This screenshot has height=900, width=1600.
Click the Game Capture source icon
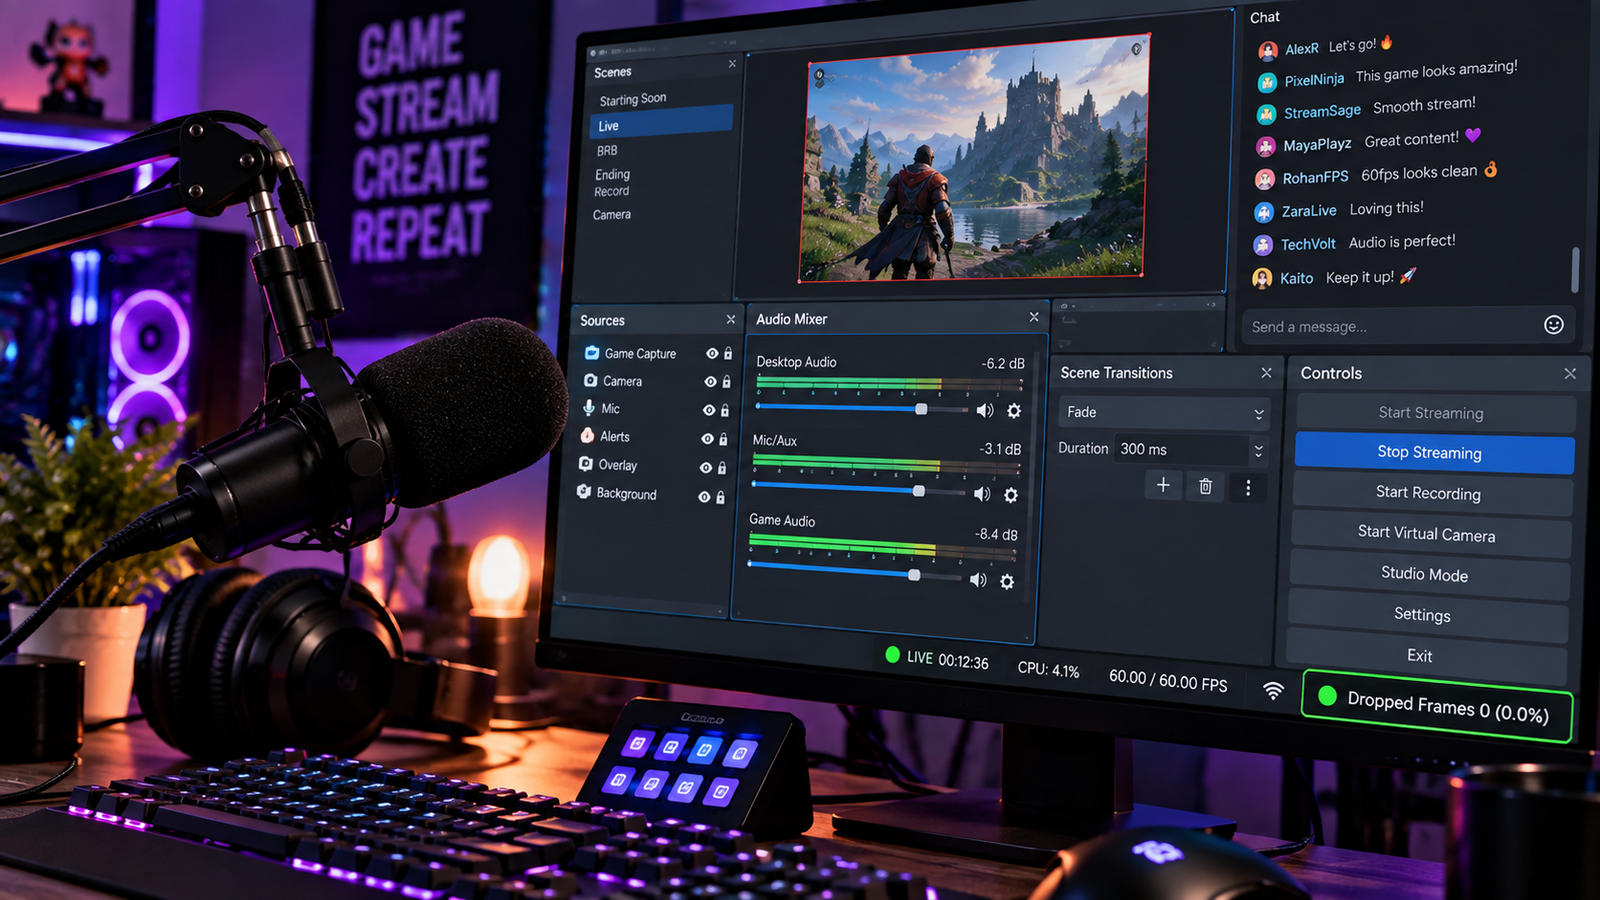click(x=592, y=352)
